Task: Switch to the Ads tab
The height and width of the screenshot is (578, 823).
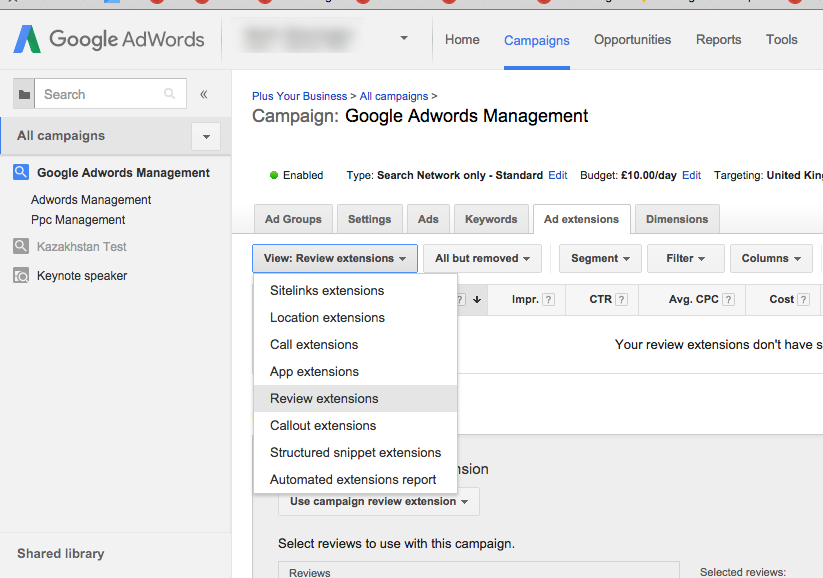Action: 428,219
